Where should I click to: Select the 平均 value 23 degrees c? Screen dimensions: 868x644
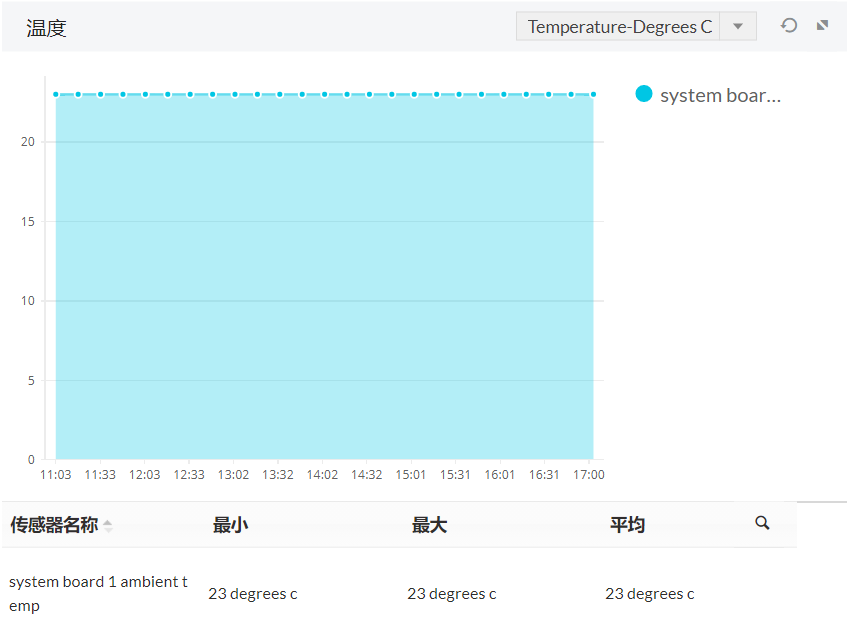pos(649,594)
